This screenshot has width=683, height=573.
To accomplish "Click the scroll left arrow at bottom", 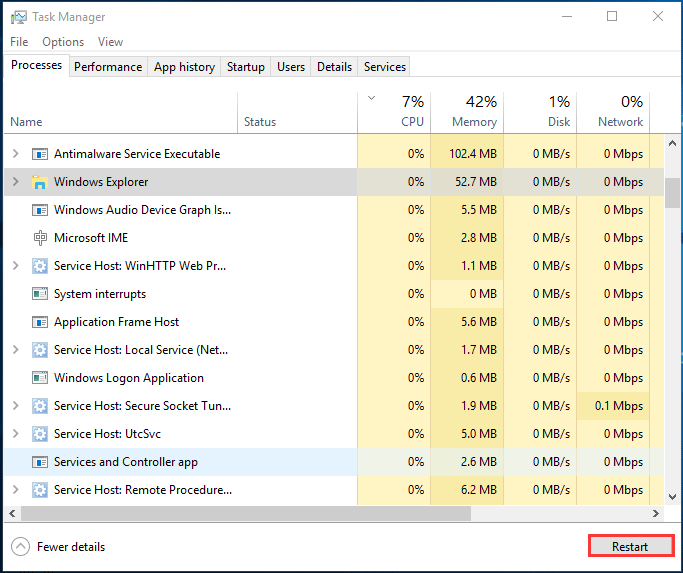I will (12, 513).
